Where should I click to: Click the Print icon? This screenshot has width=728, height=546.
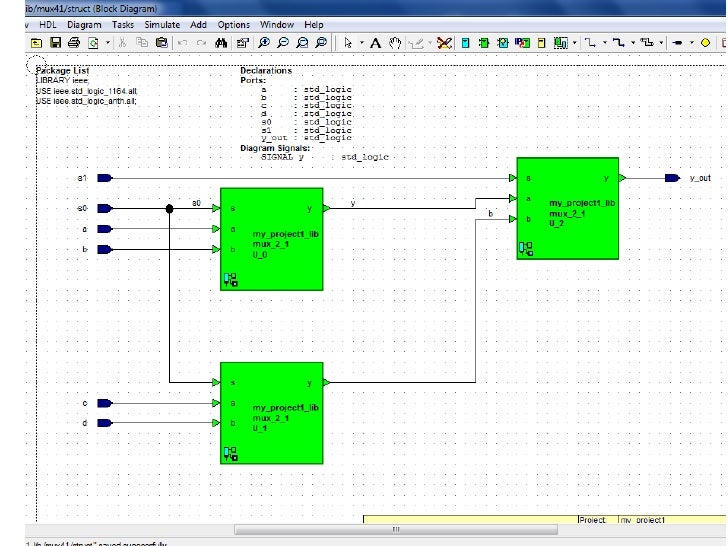[x=74, y=43]
